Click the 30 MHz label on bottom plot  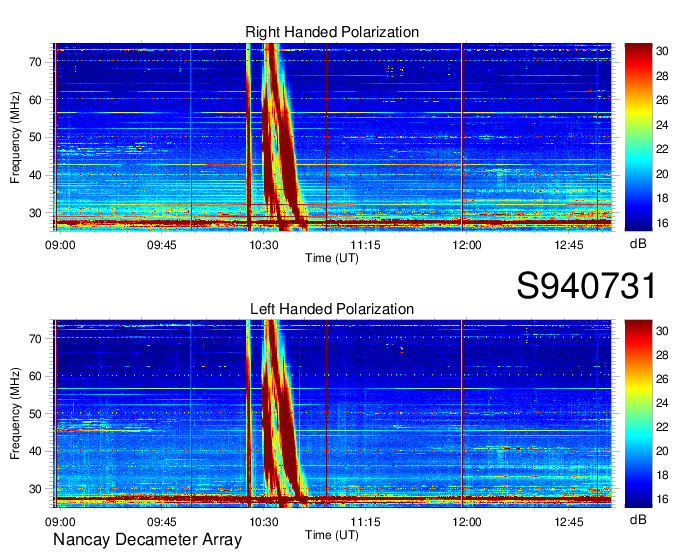(x=36, y=490)
